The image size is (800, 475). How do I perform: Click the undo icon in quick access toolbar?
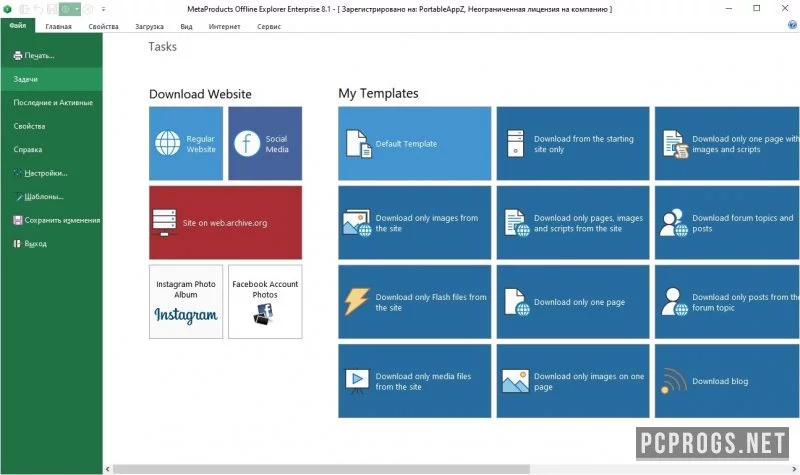38,9
